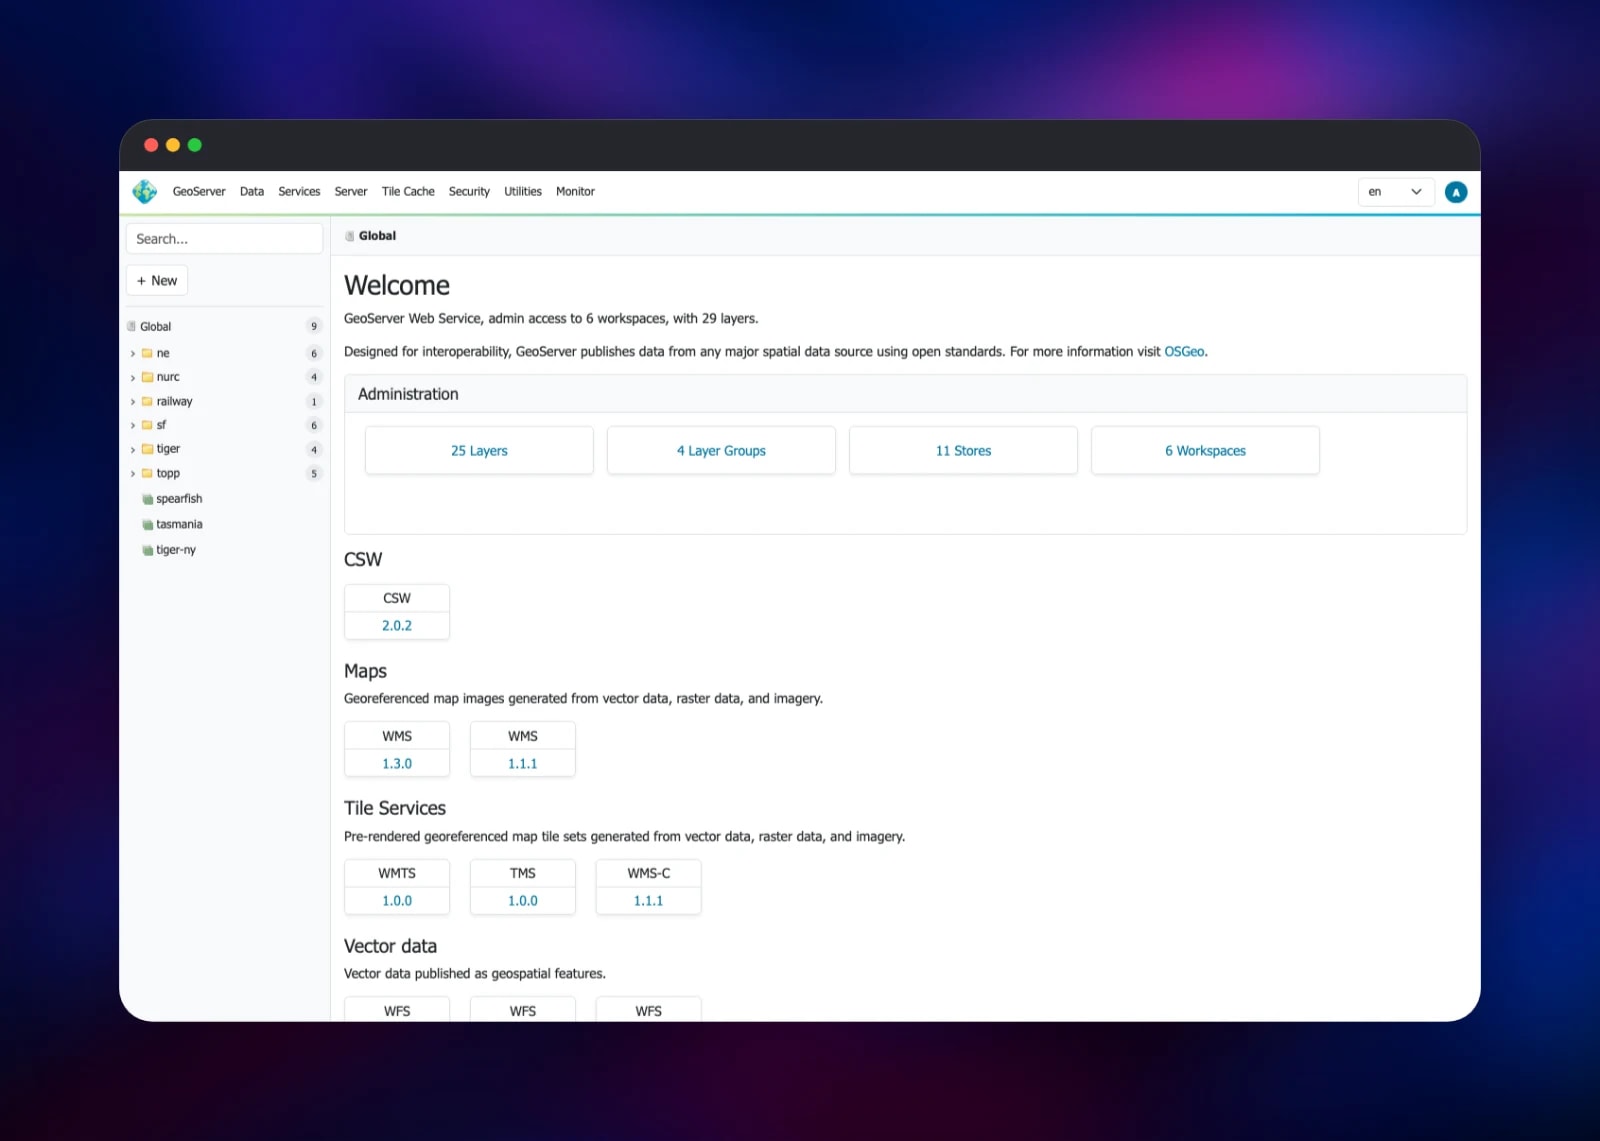Click the topp count badge 5
Screen dimensions: 1600x1141
314,473
